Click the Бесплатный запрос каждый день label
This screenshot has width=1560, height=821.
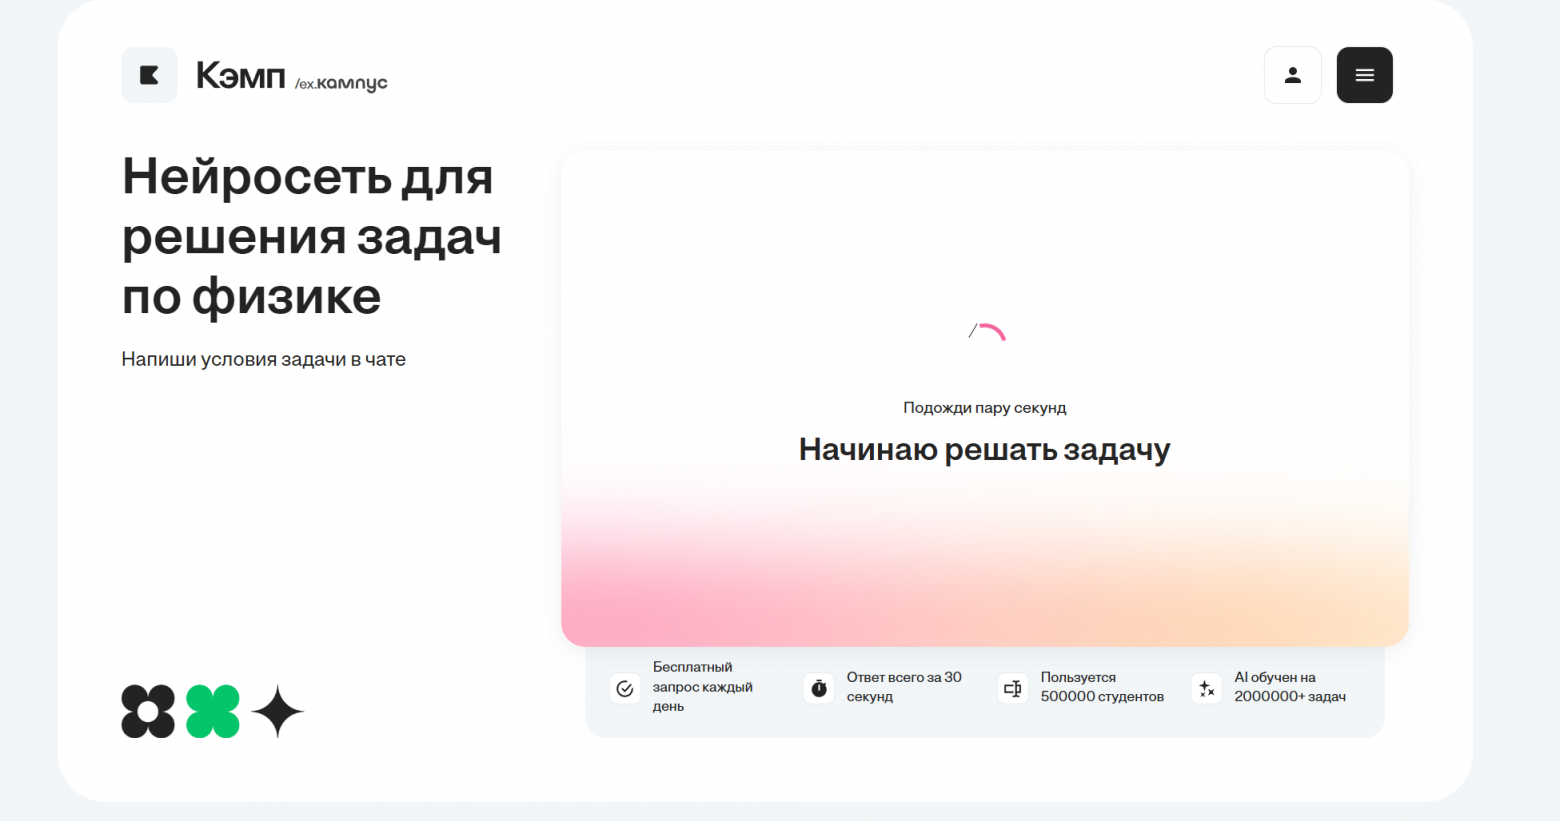(702, 688)
